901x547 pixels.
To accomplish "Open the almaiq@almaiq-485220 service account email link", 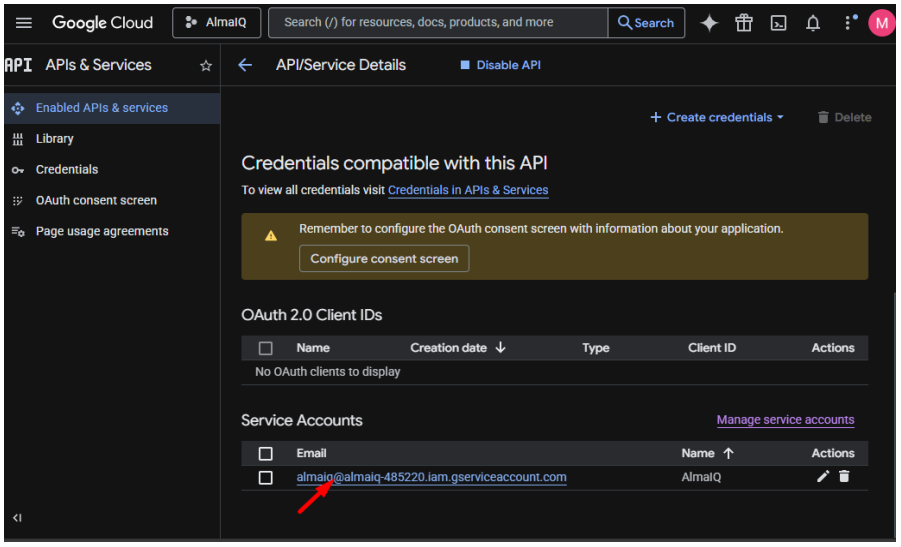I will pos(432,477).
